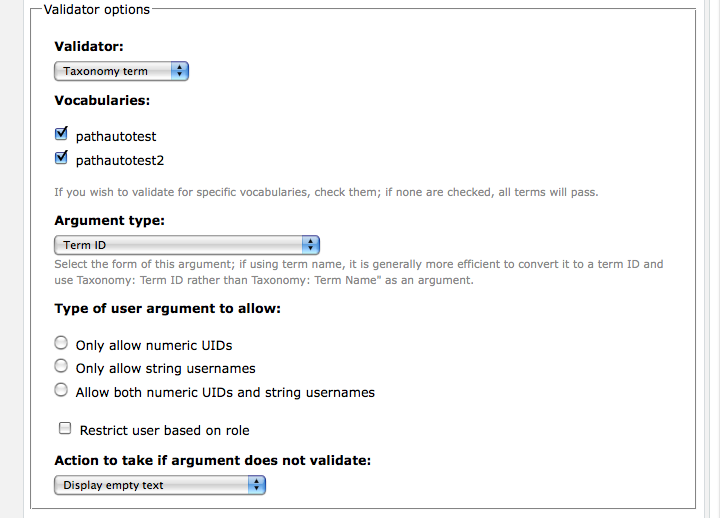The image size is (720, 518).
Task: Select the Only allow numeric UIDs radio button
Action: click(x=61, y=343)
